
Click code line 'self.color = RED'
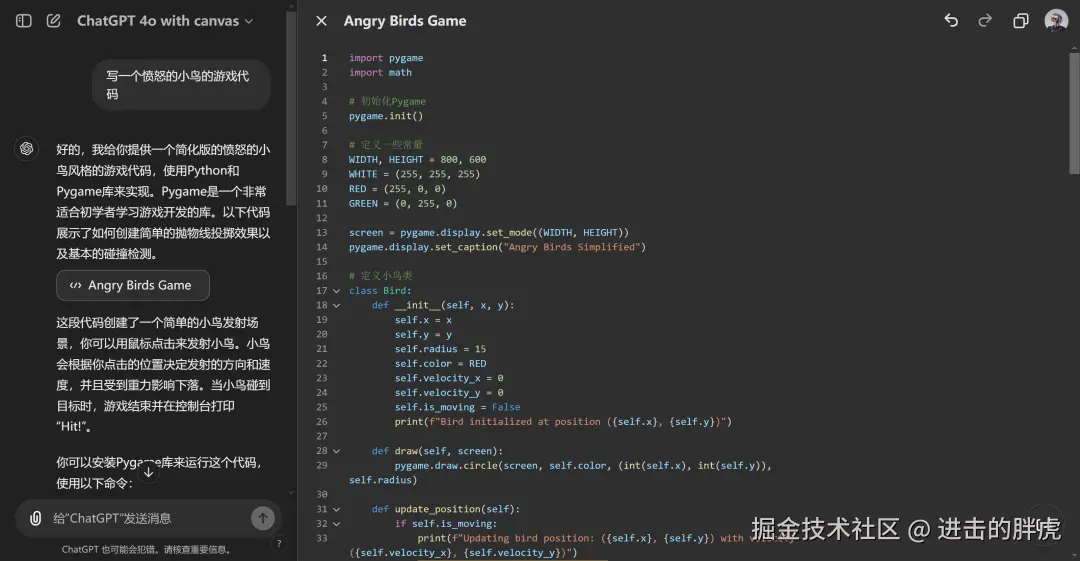[440, 363]
